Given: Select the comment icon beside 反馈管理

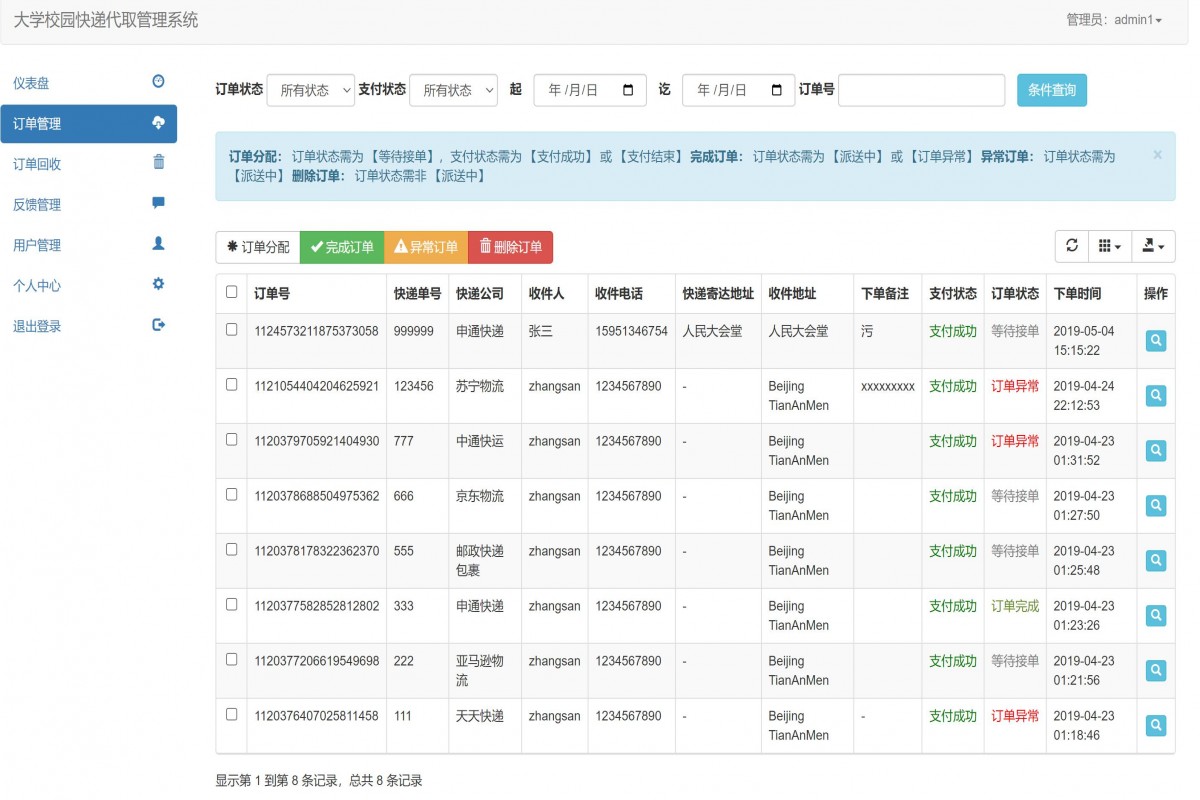Looking at the screenshot, I should coord(157,203).
